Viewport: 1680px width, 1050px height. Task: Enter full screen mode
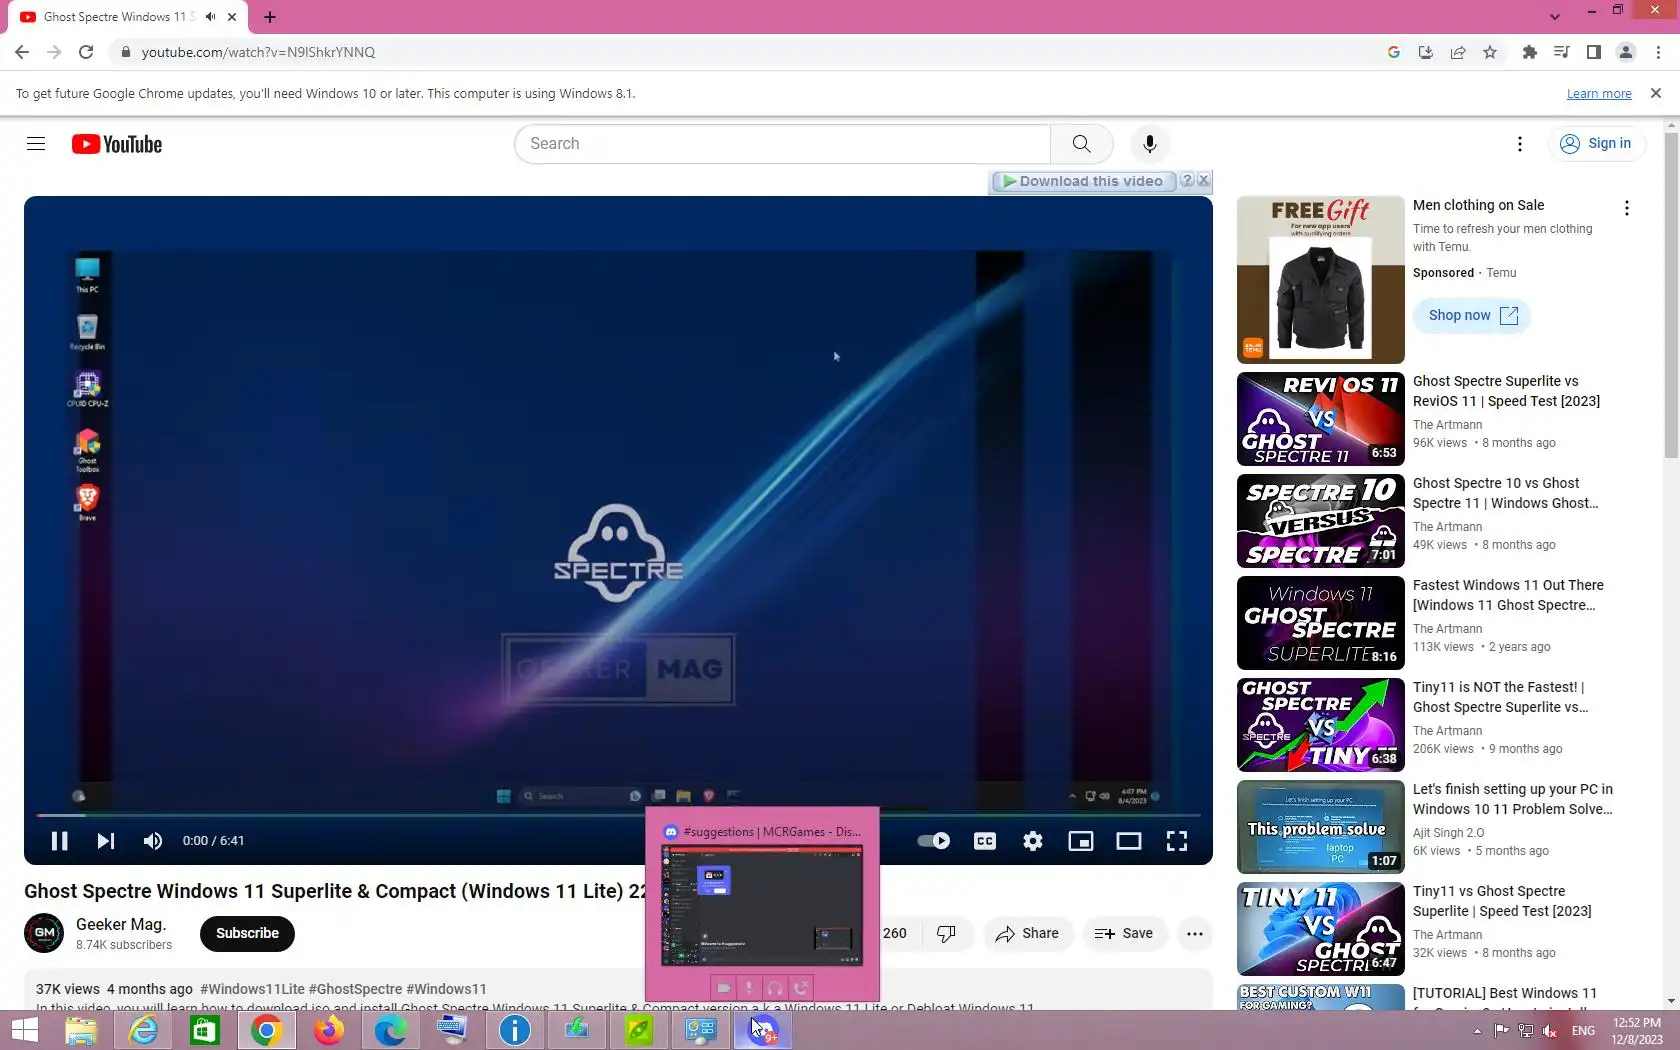point(1177,841)
